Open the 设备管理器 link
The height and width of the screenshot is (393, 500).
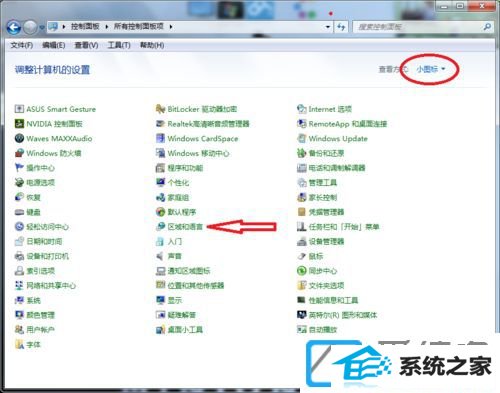[326, 241]
